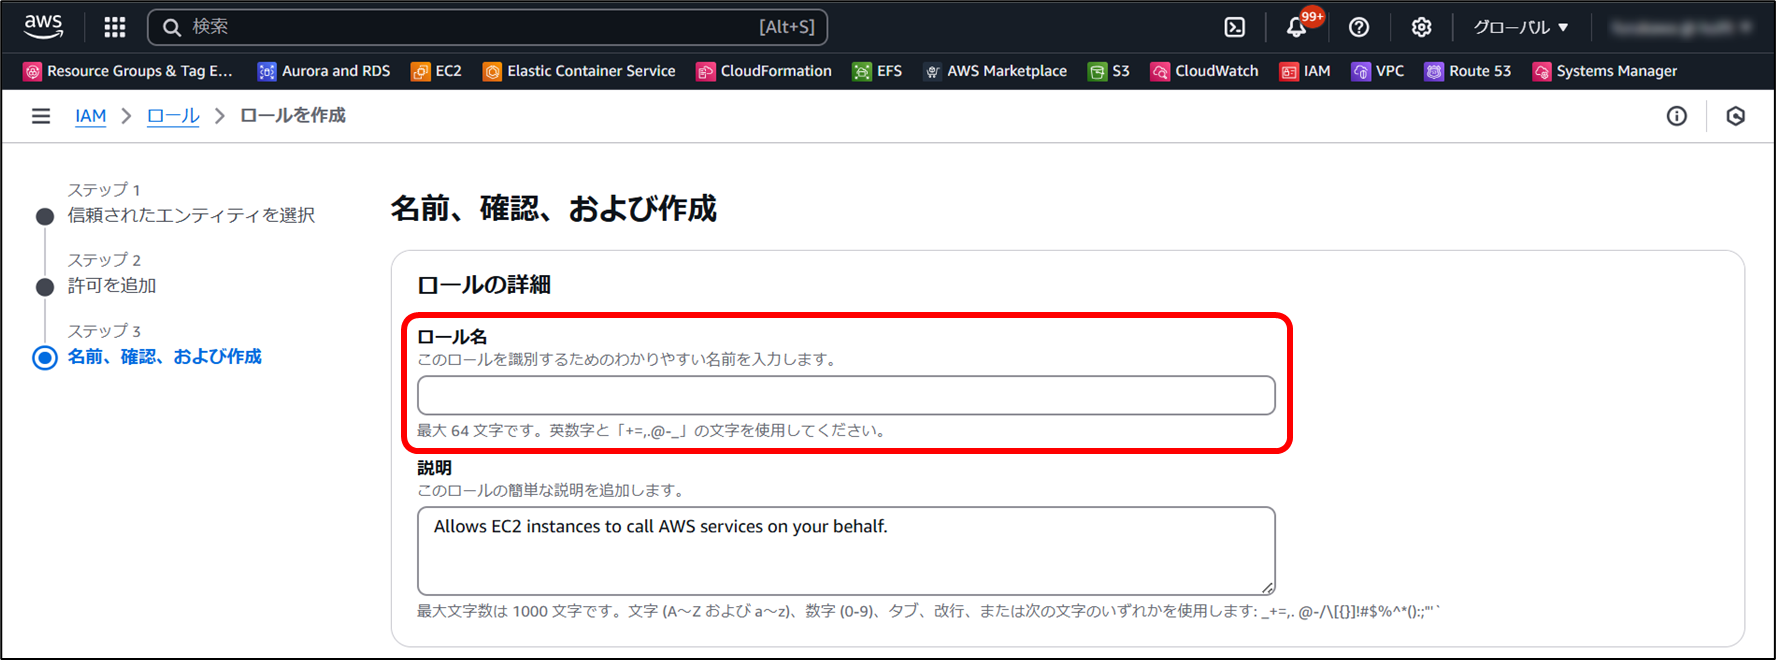This screenshot has height=660, width=1776.
Task: Click the AWS logo home icon
Action: (43, 27)
